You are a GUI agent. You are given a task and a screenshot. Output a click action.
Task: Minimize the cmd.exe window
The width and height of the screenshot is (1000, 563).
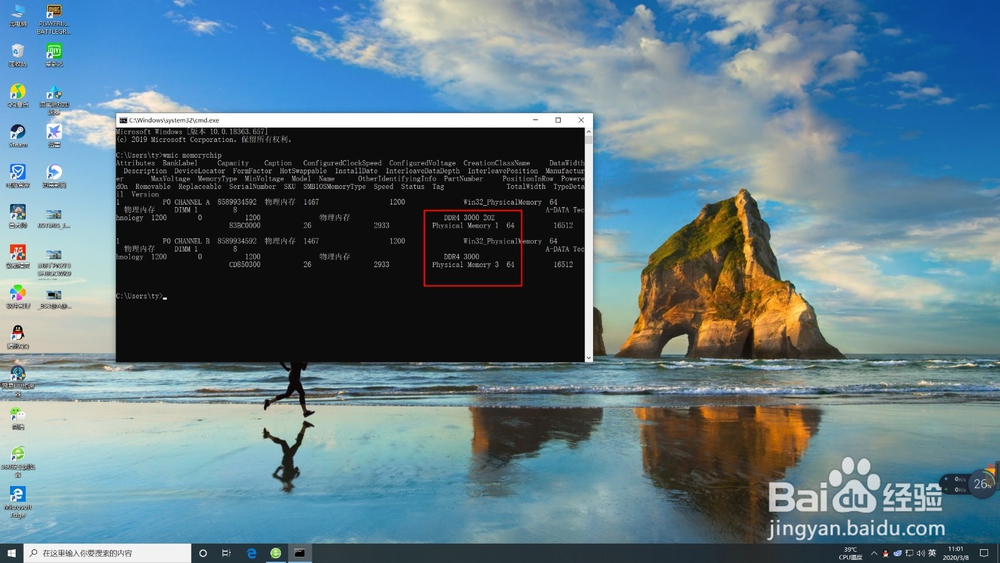pyautogui.click(x=536, y=120)
